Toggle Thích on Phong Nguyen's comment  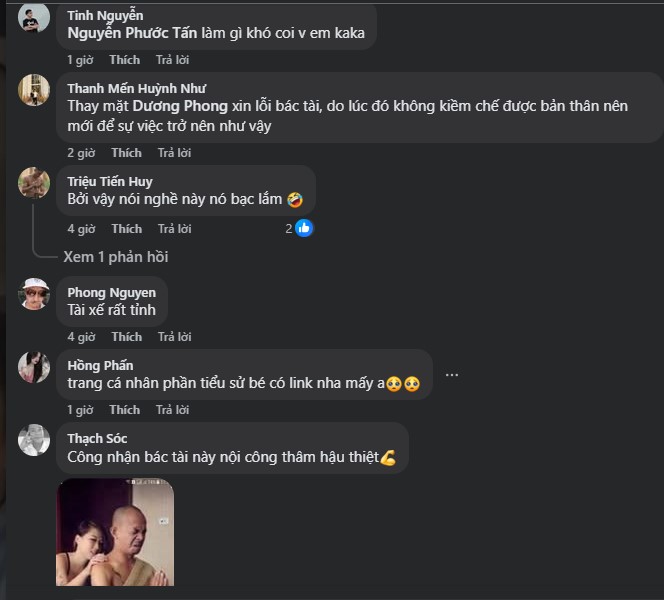click(x=127, y=337)
